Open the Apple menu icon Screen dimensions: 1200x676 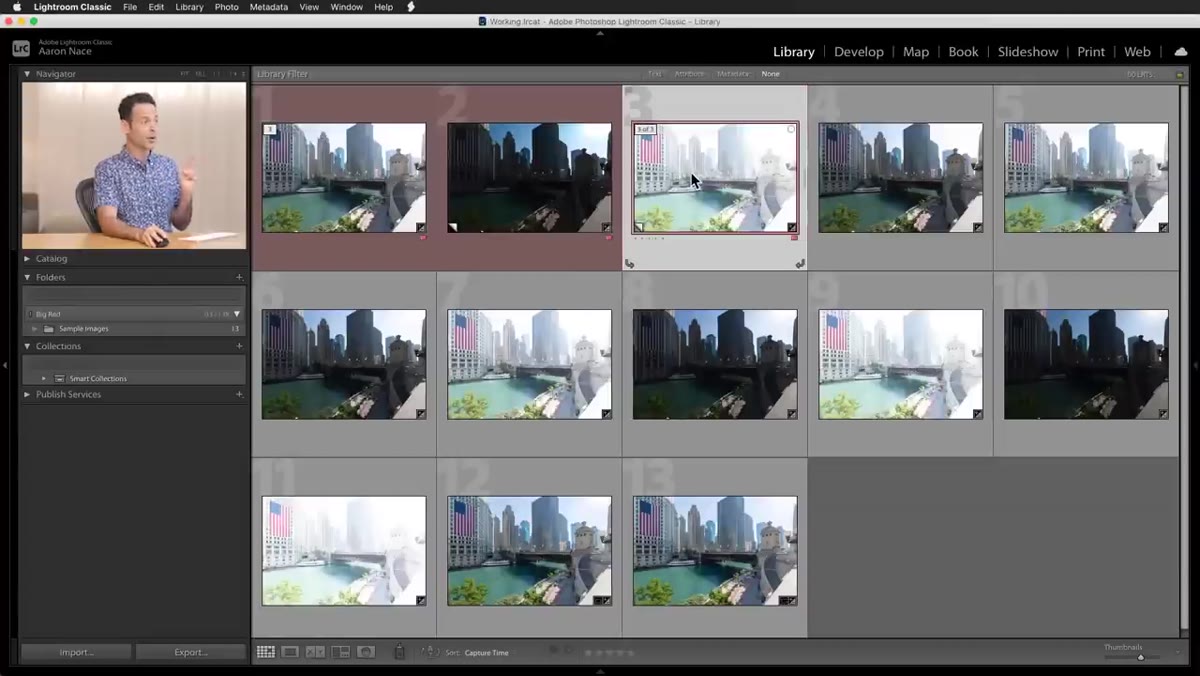[16, 7]
